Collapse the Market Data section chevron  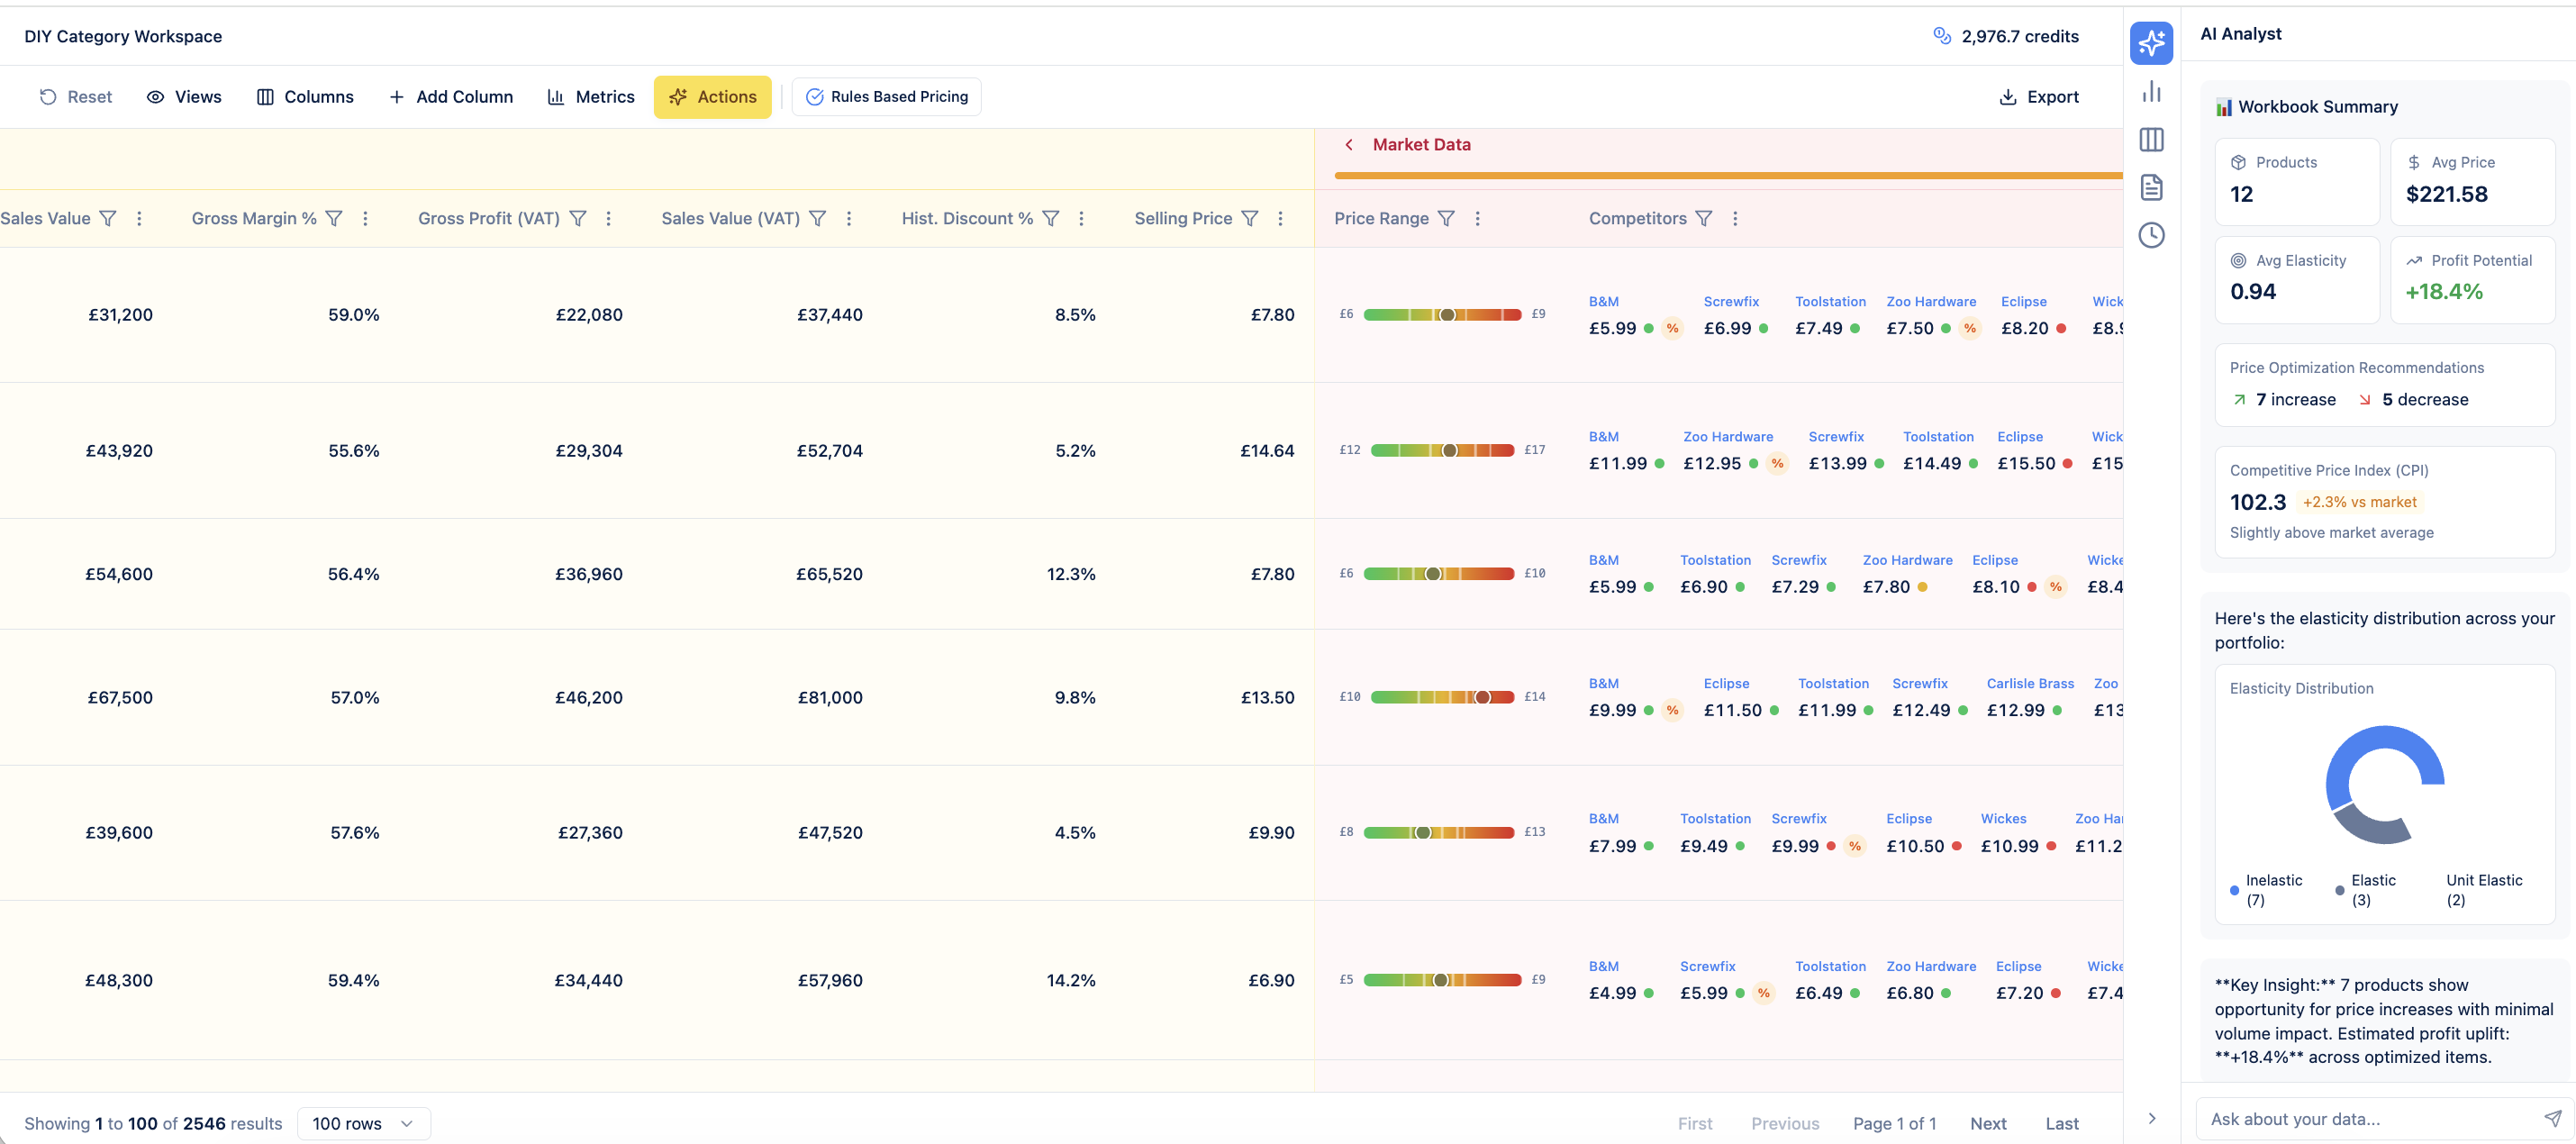[x=1349, y=145]
